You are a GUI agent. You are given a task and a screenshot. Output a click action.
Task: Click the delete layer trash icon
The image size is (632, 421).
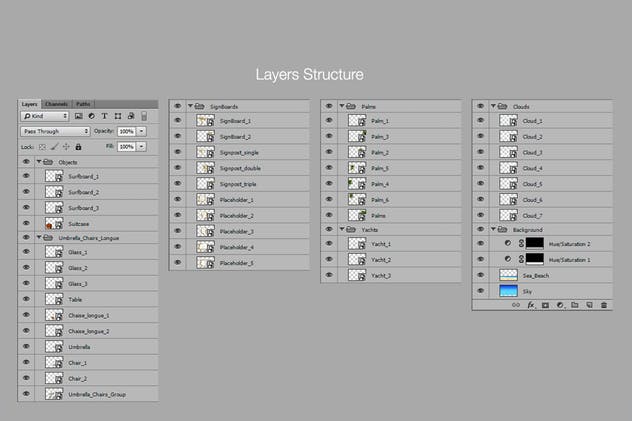[x=605, y=304]
